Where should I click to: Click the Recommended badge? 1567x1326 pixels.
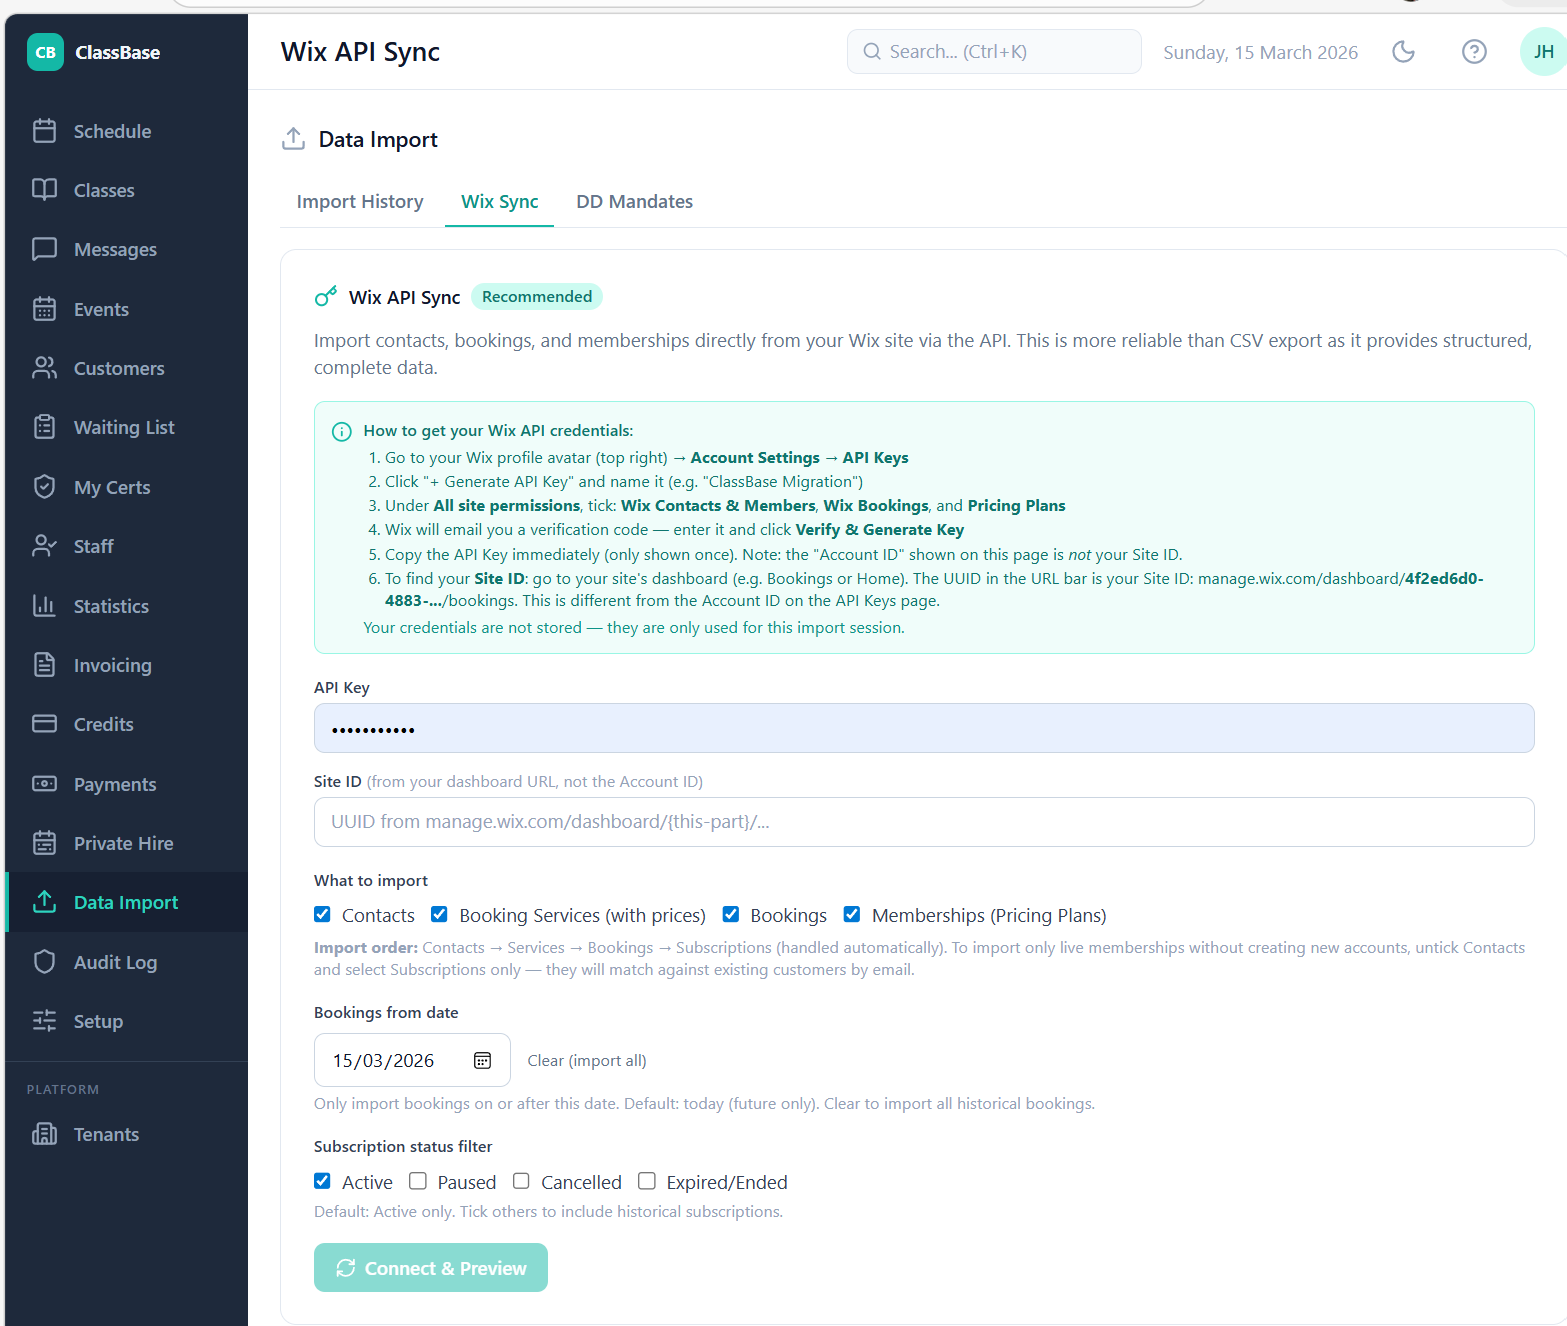pyautogui.click(x=537, y=296)
